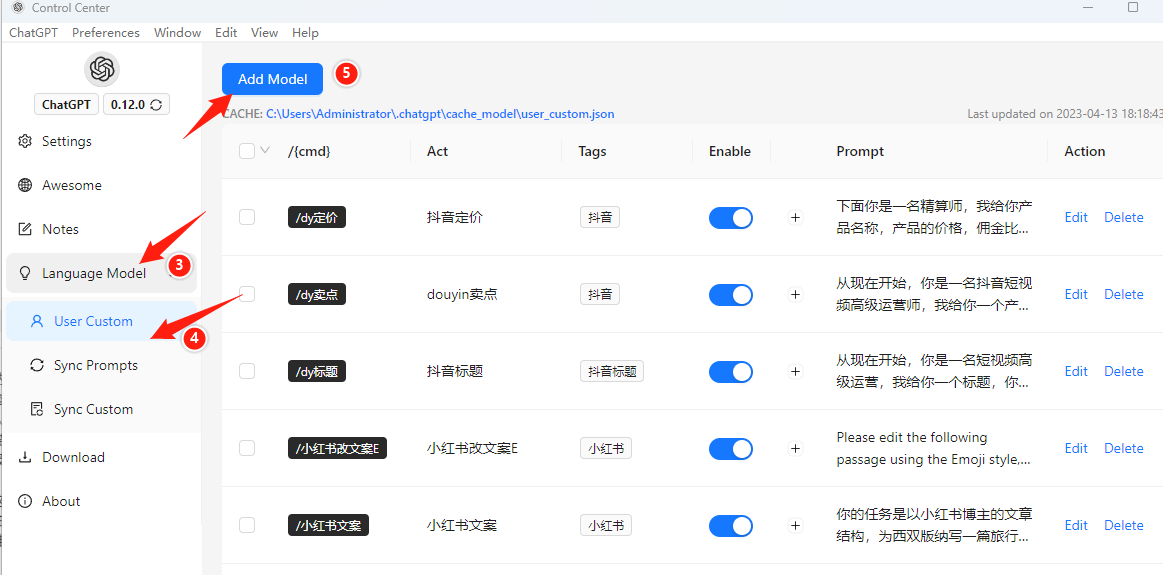Check the box for the /小红书文案 row

point(247,525)
